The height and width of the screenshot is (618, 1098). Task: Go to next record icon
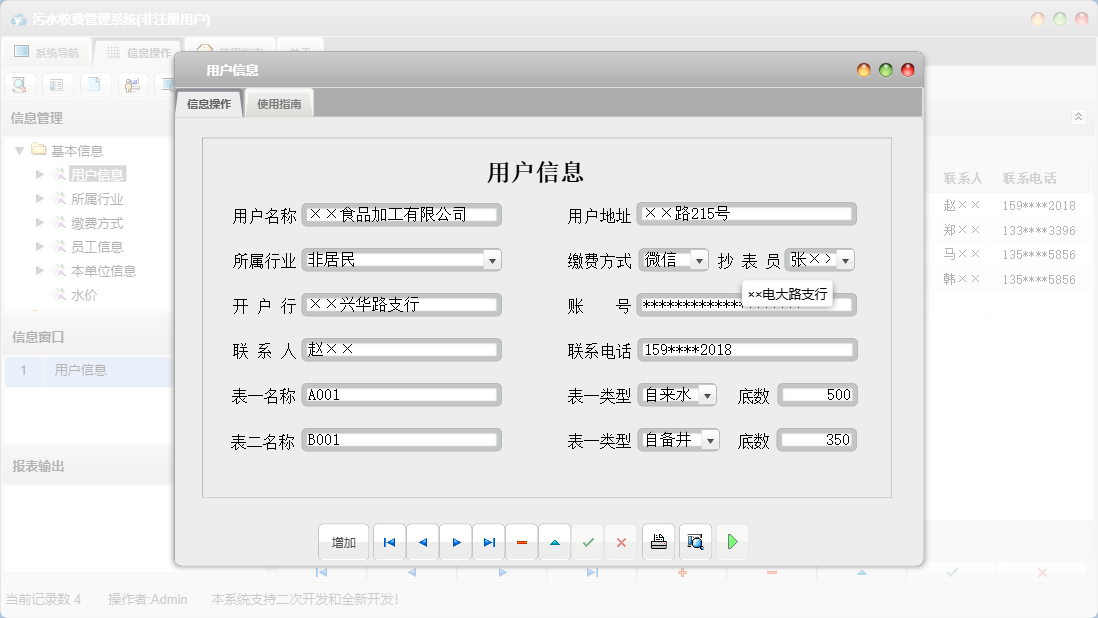pyautogui.click(x=456, y=541)
